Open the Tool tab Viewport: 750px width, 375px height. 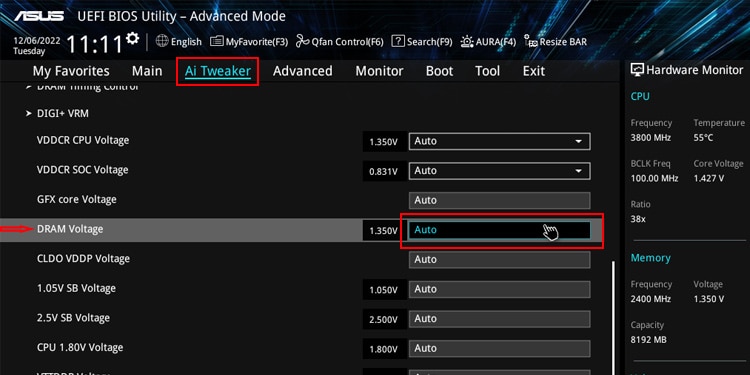(487, 71)
